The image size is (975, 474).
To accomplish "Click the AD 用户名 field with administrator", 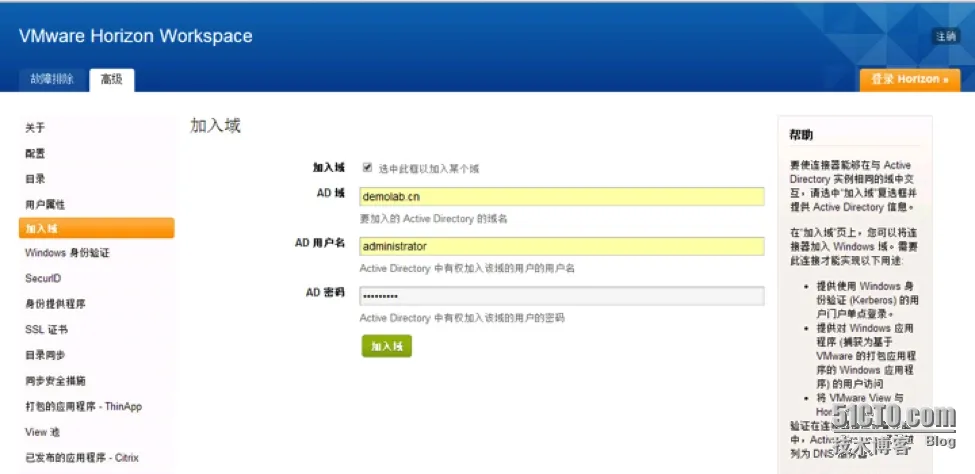I will click(561, 246).
